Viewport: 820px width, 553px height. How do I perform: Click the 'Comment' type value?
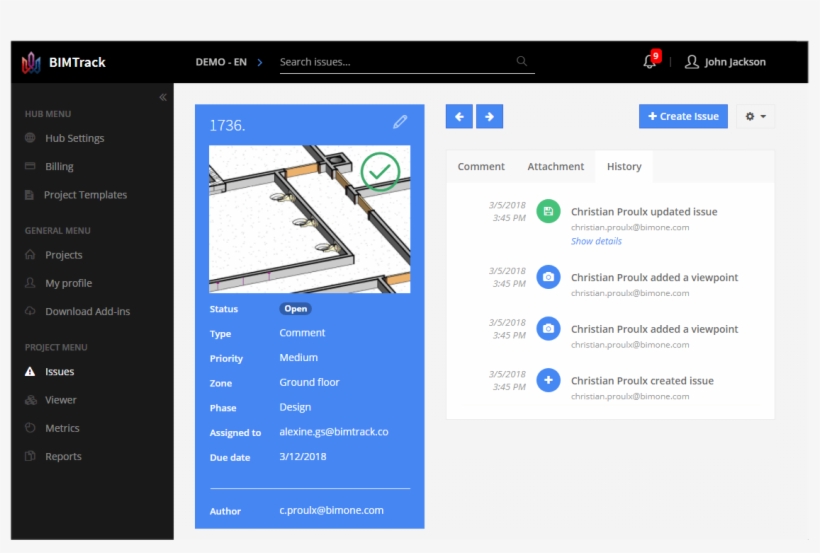[x=302, y=333]
